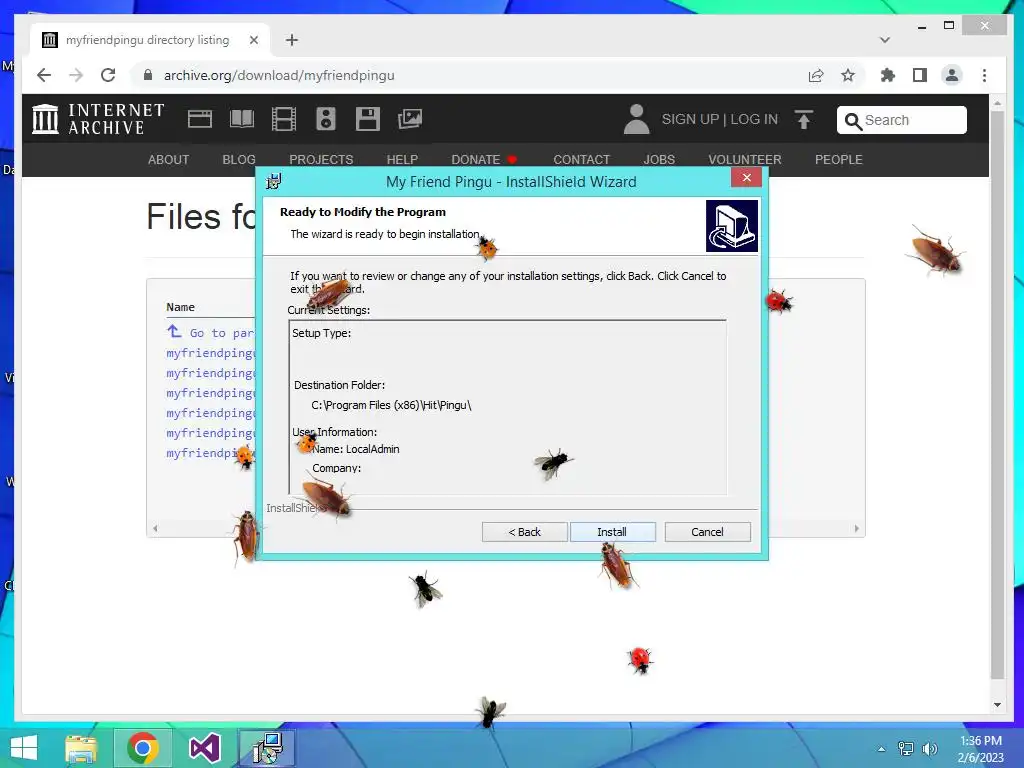Share this page icon

click(x=816, y=75)
